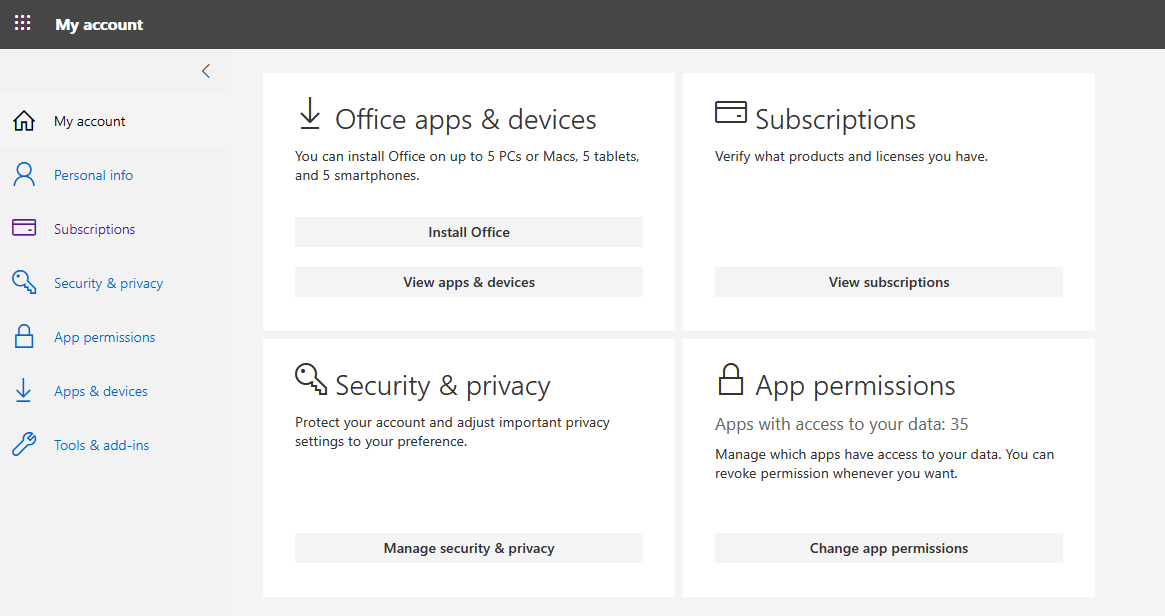Open App permissions sidebar link
The image size is (1165, 616).
(x=104, y=337)
